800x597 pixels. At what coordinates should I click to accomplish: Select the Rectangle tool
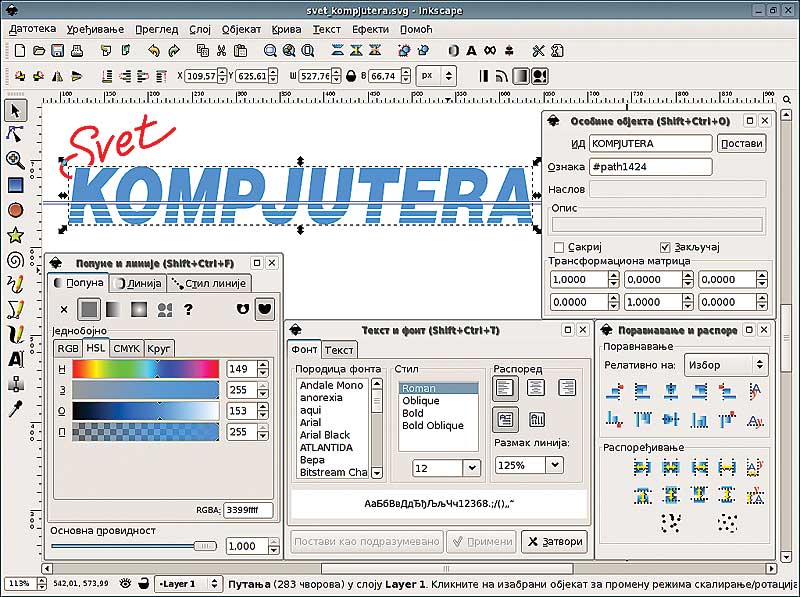15,185
